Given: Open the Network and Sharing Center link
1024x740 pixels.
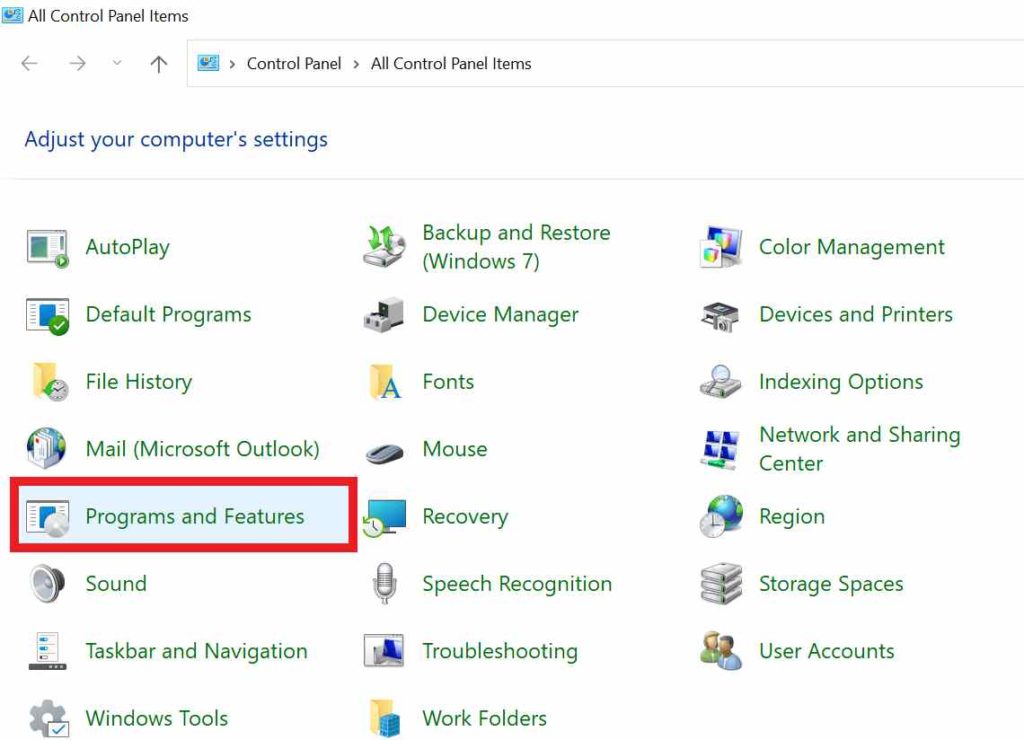Looking at the screenshot, I should (859, 449).
